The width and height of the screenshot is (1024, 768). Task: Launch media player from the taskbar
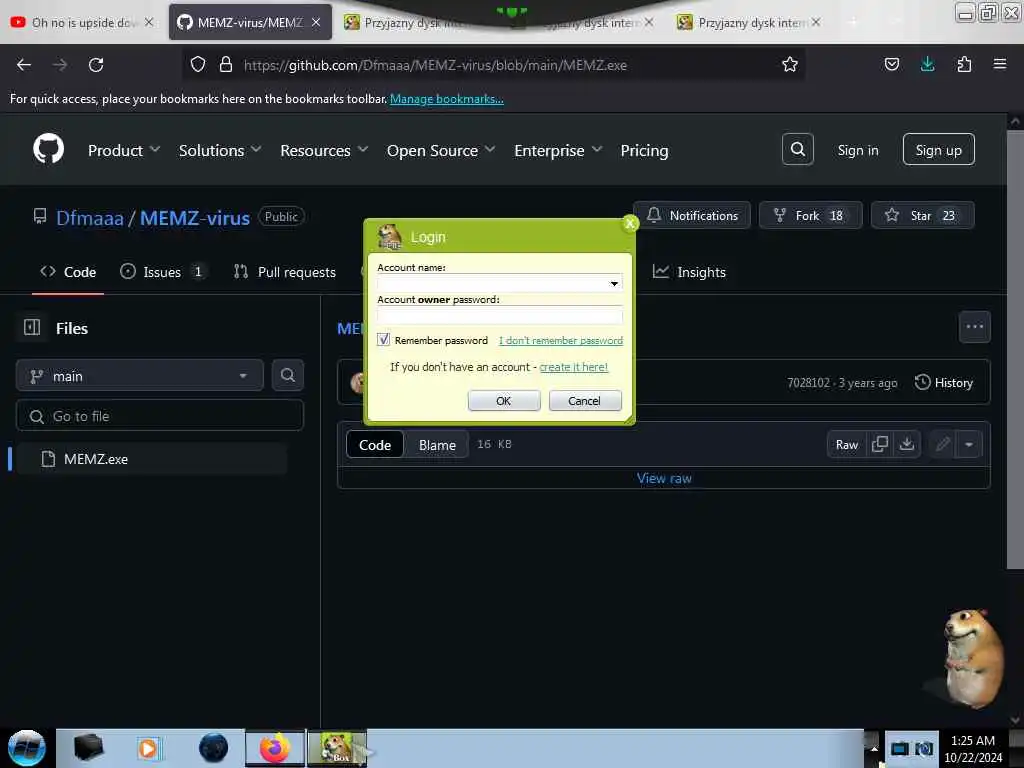pyautogui.click(x=148, y=748)
